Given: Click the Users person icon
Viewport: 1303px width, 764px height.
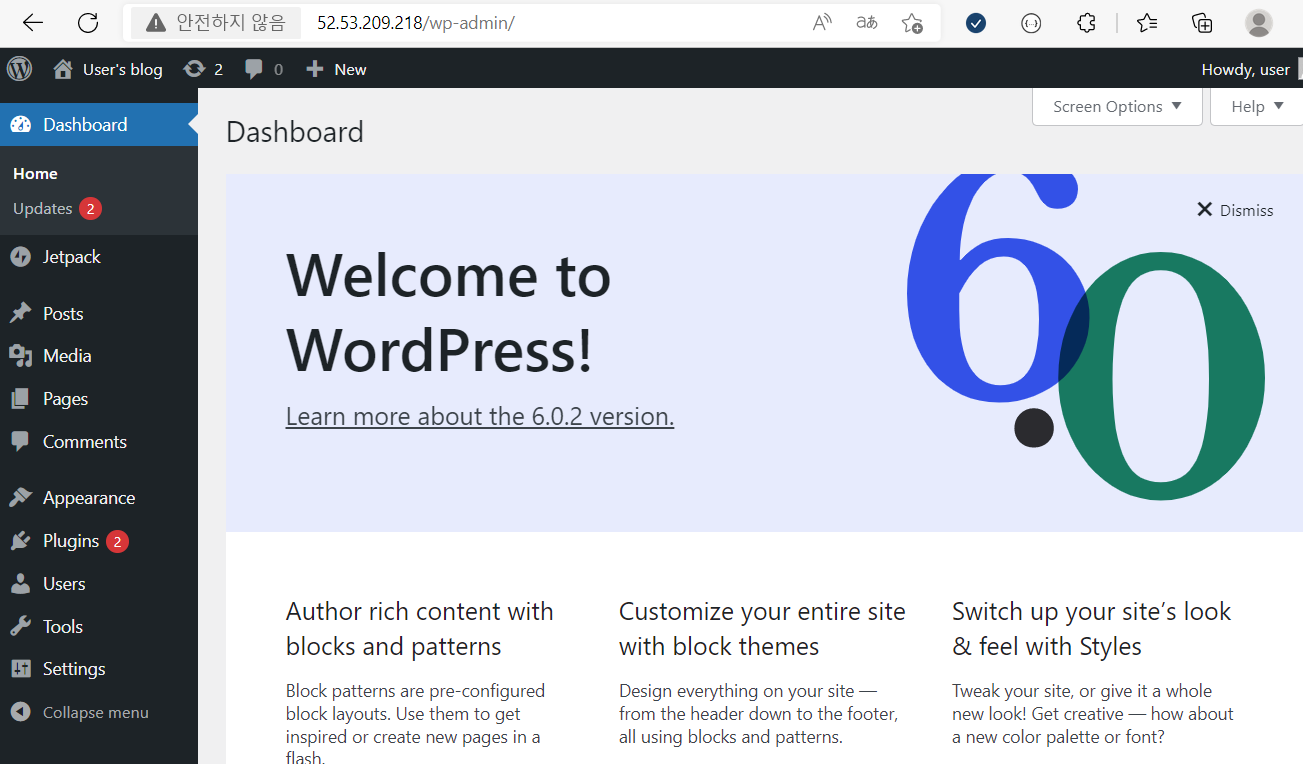Looking at the screenshot, I should [x=20, y=584].
